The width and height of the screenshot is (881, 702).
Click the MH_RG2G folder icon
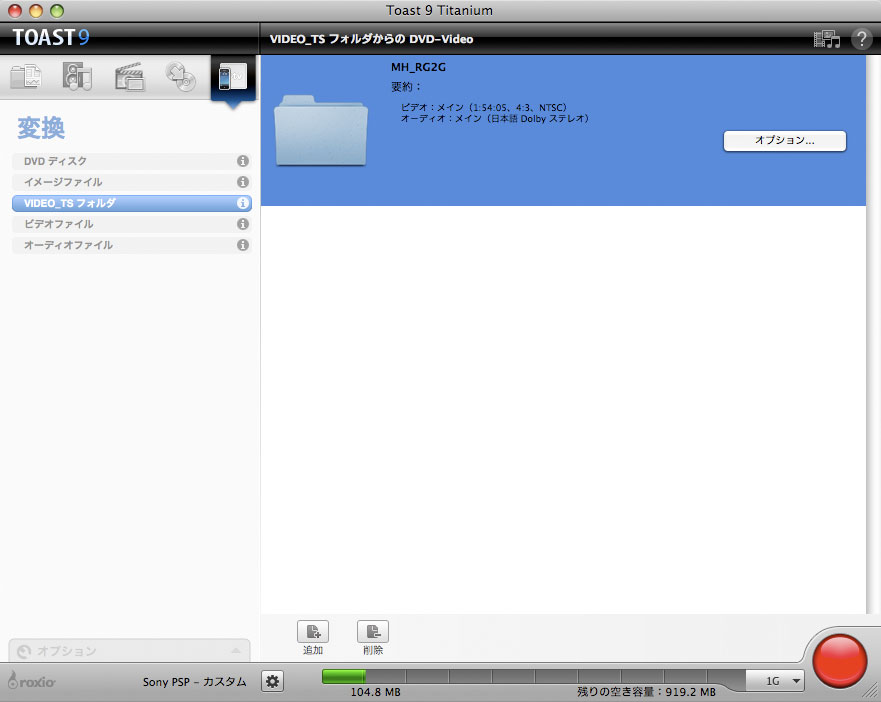[321, 130]
